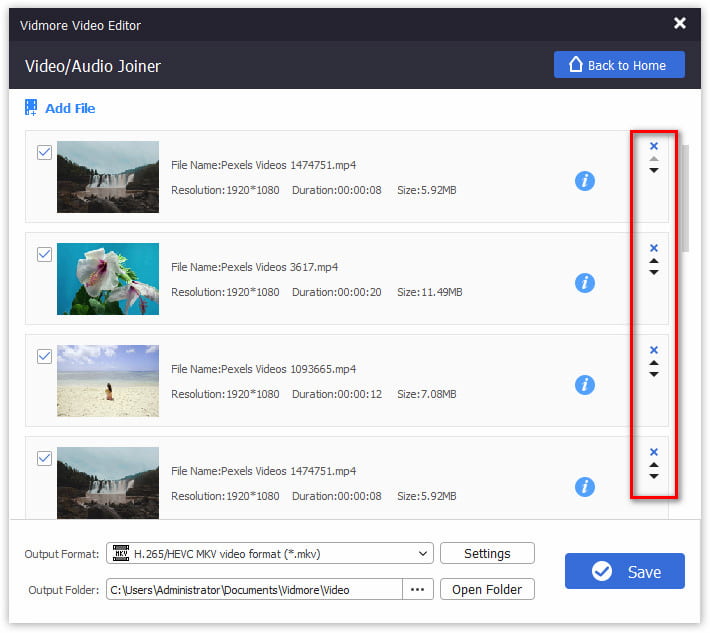Delete first video using blue X icon
710x633 pixels.
click(654, 146)
